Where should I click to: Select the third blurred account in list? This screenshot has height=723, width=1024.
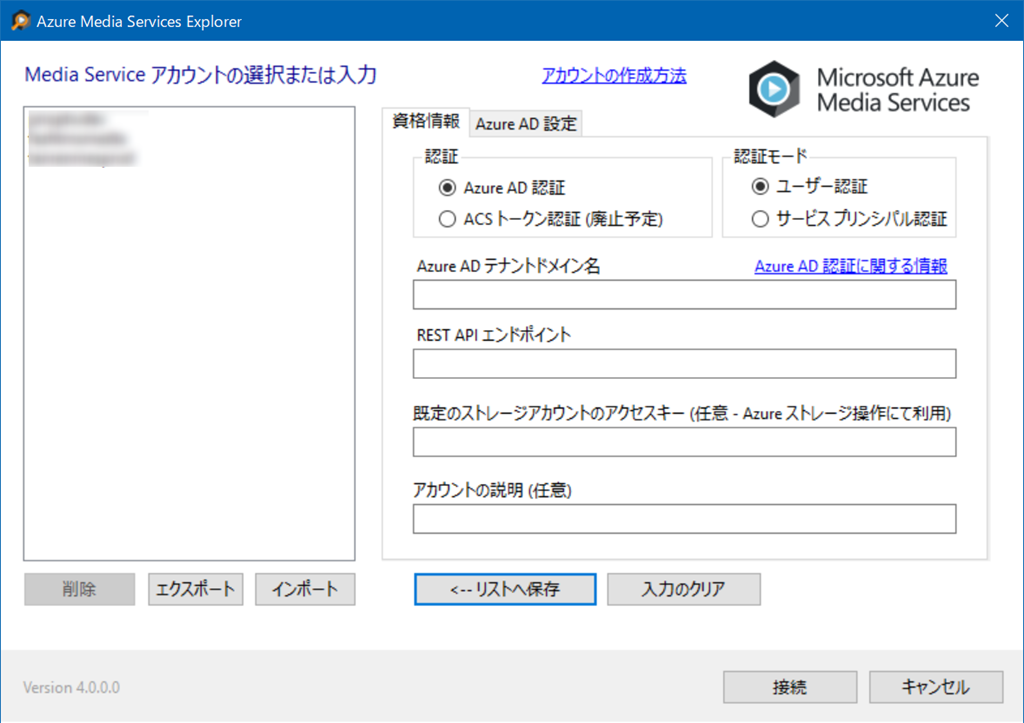click(x=82, y=159)
